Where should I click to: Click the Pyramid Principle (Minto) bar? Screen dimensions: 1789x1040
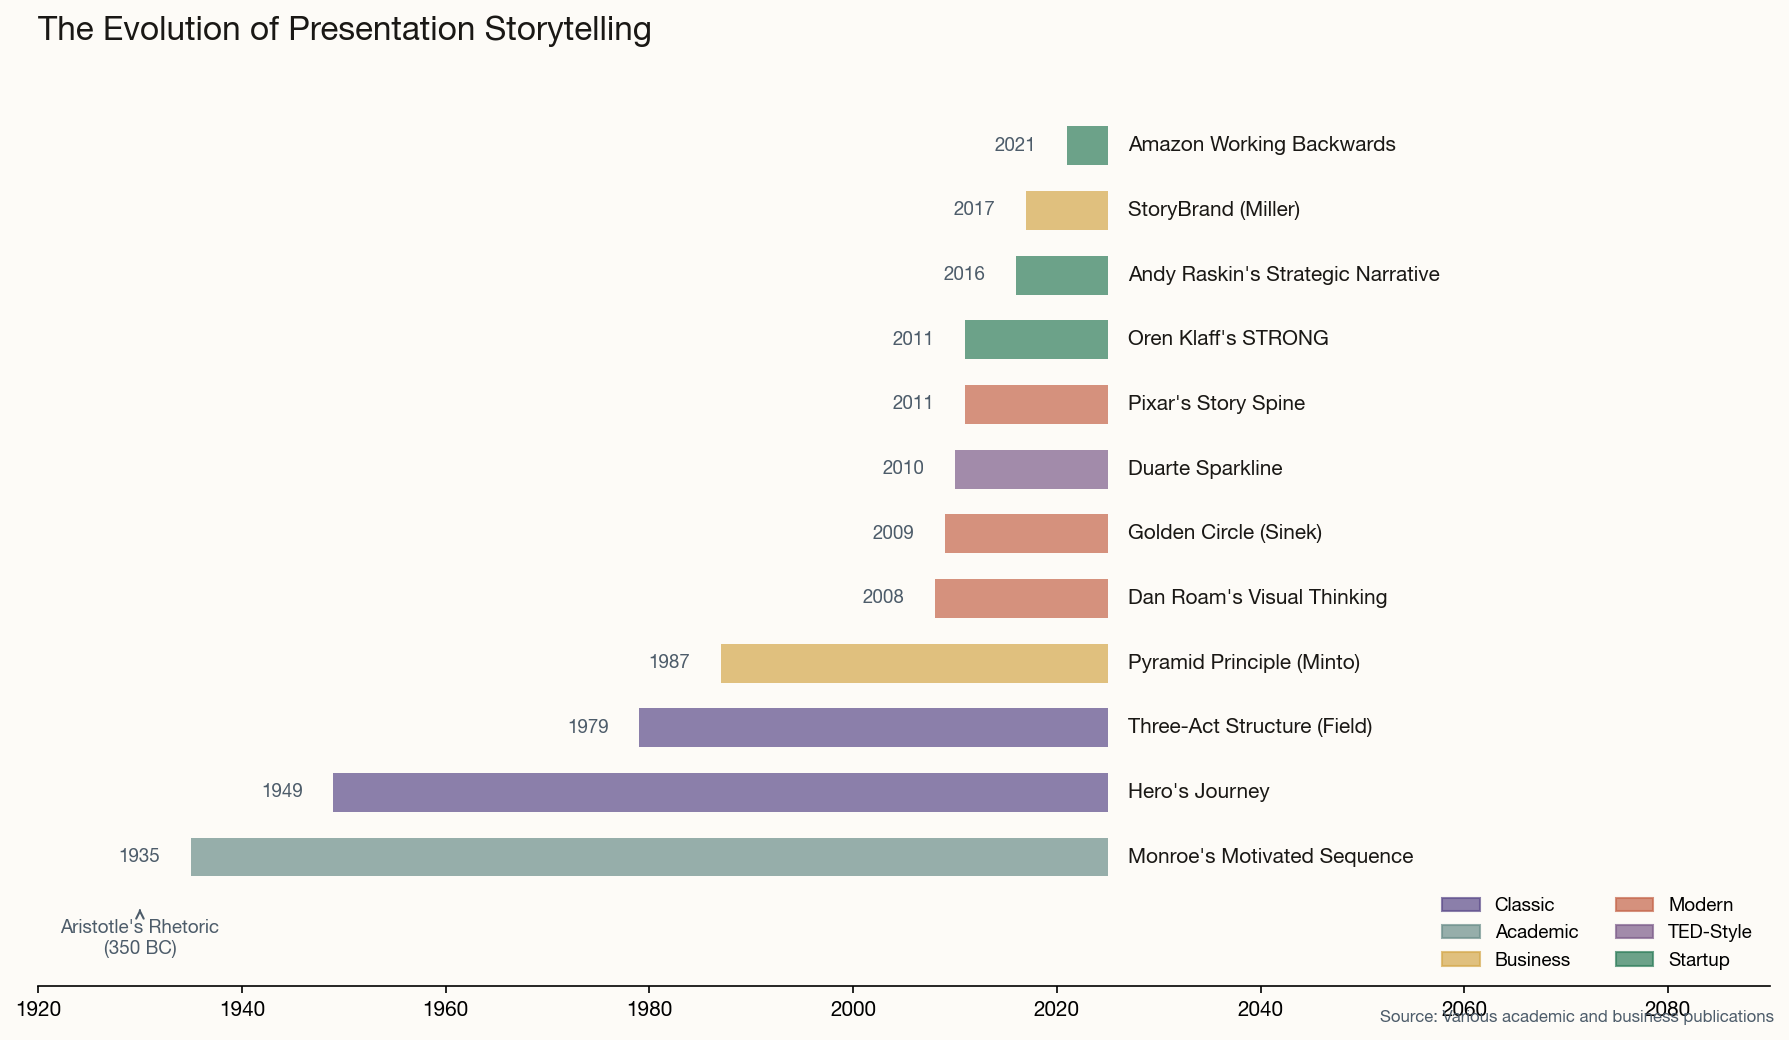tap(912, 662)
